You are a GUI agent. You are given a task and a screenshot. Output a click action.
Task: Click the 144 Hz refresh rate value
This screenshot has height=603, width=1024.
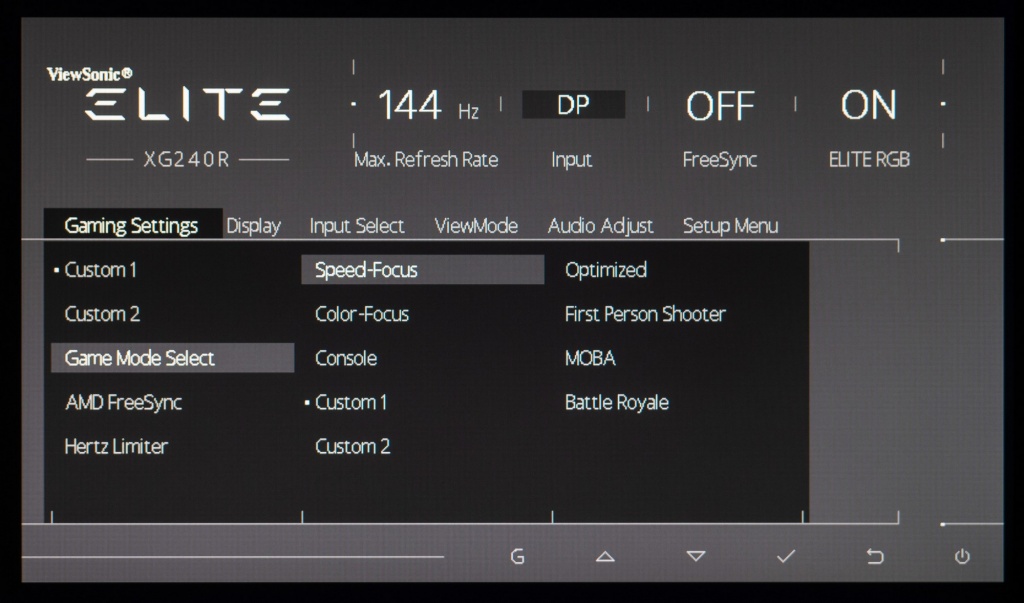coord(428,105)
